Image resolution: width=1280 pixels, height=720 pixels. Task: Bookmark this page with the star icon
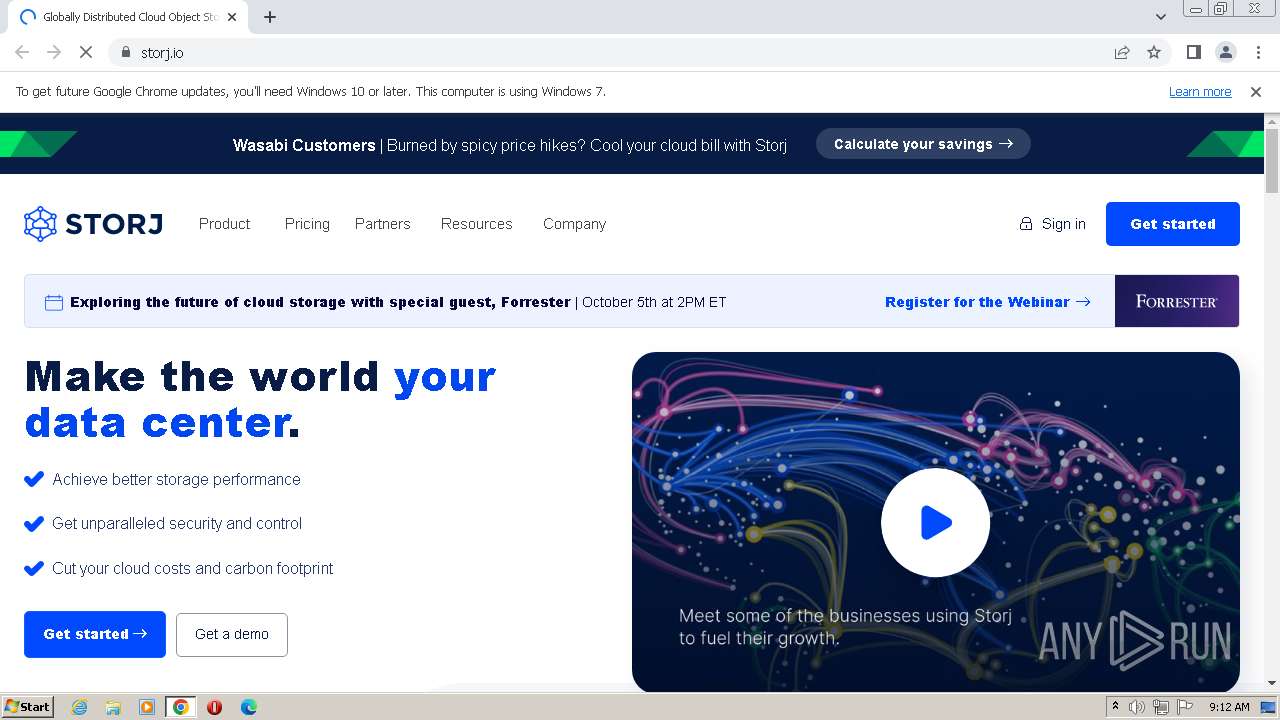pos(1154,52)
